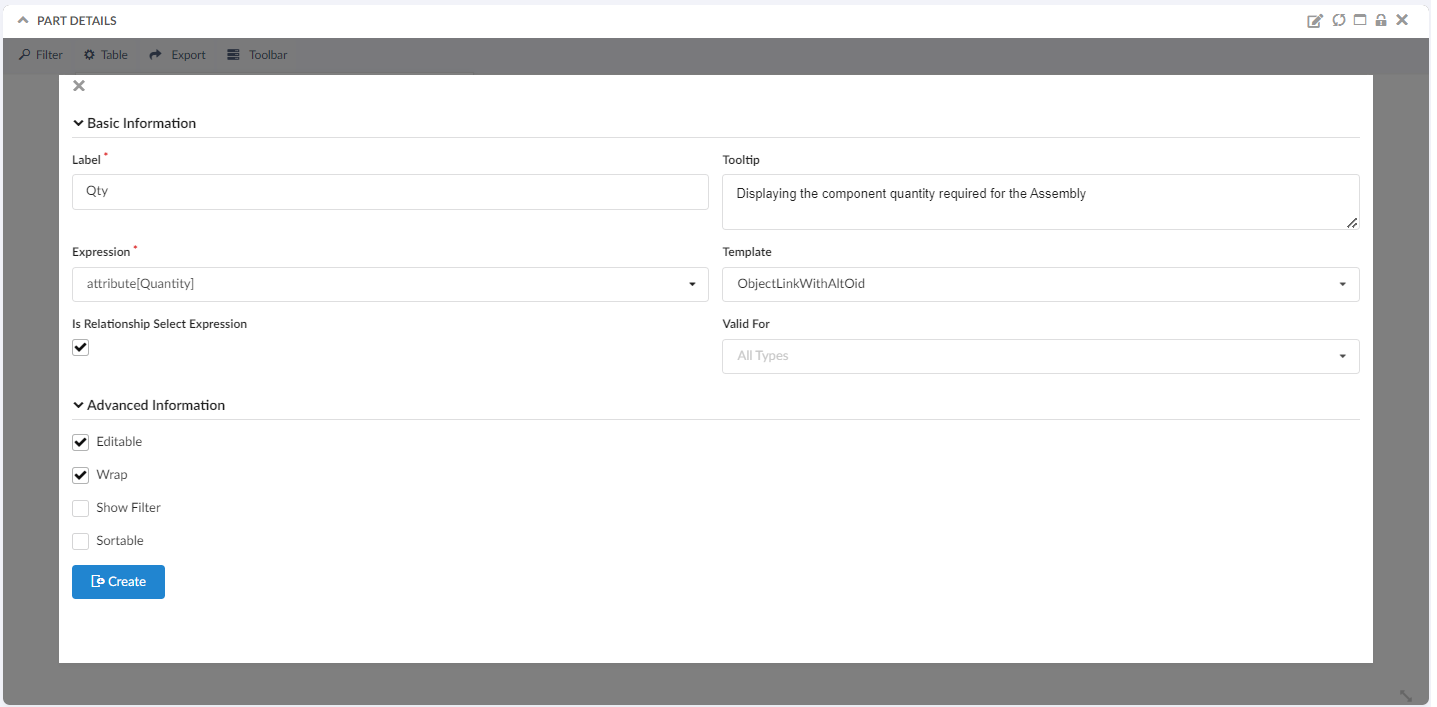Open the Template dropdown
1437x707 pixels.
coord(1040,284)
